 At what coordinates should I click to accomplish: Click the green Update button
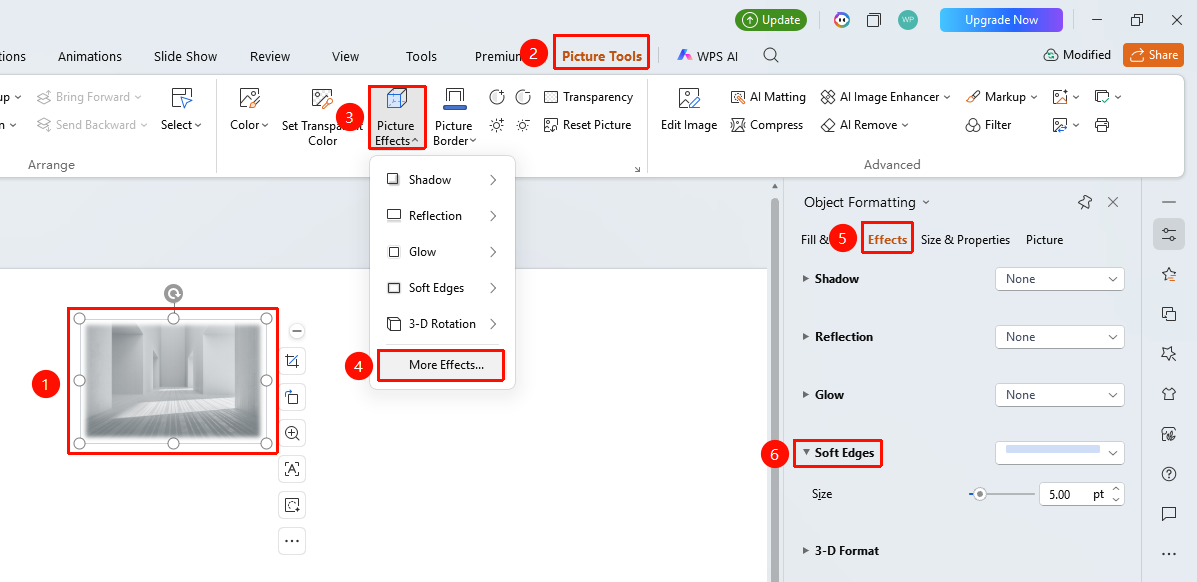pyautogui.click(x=772, y=20)
